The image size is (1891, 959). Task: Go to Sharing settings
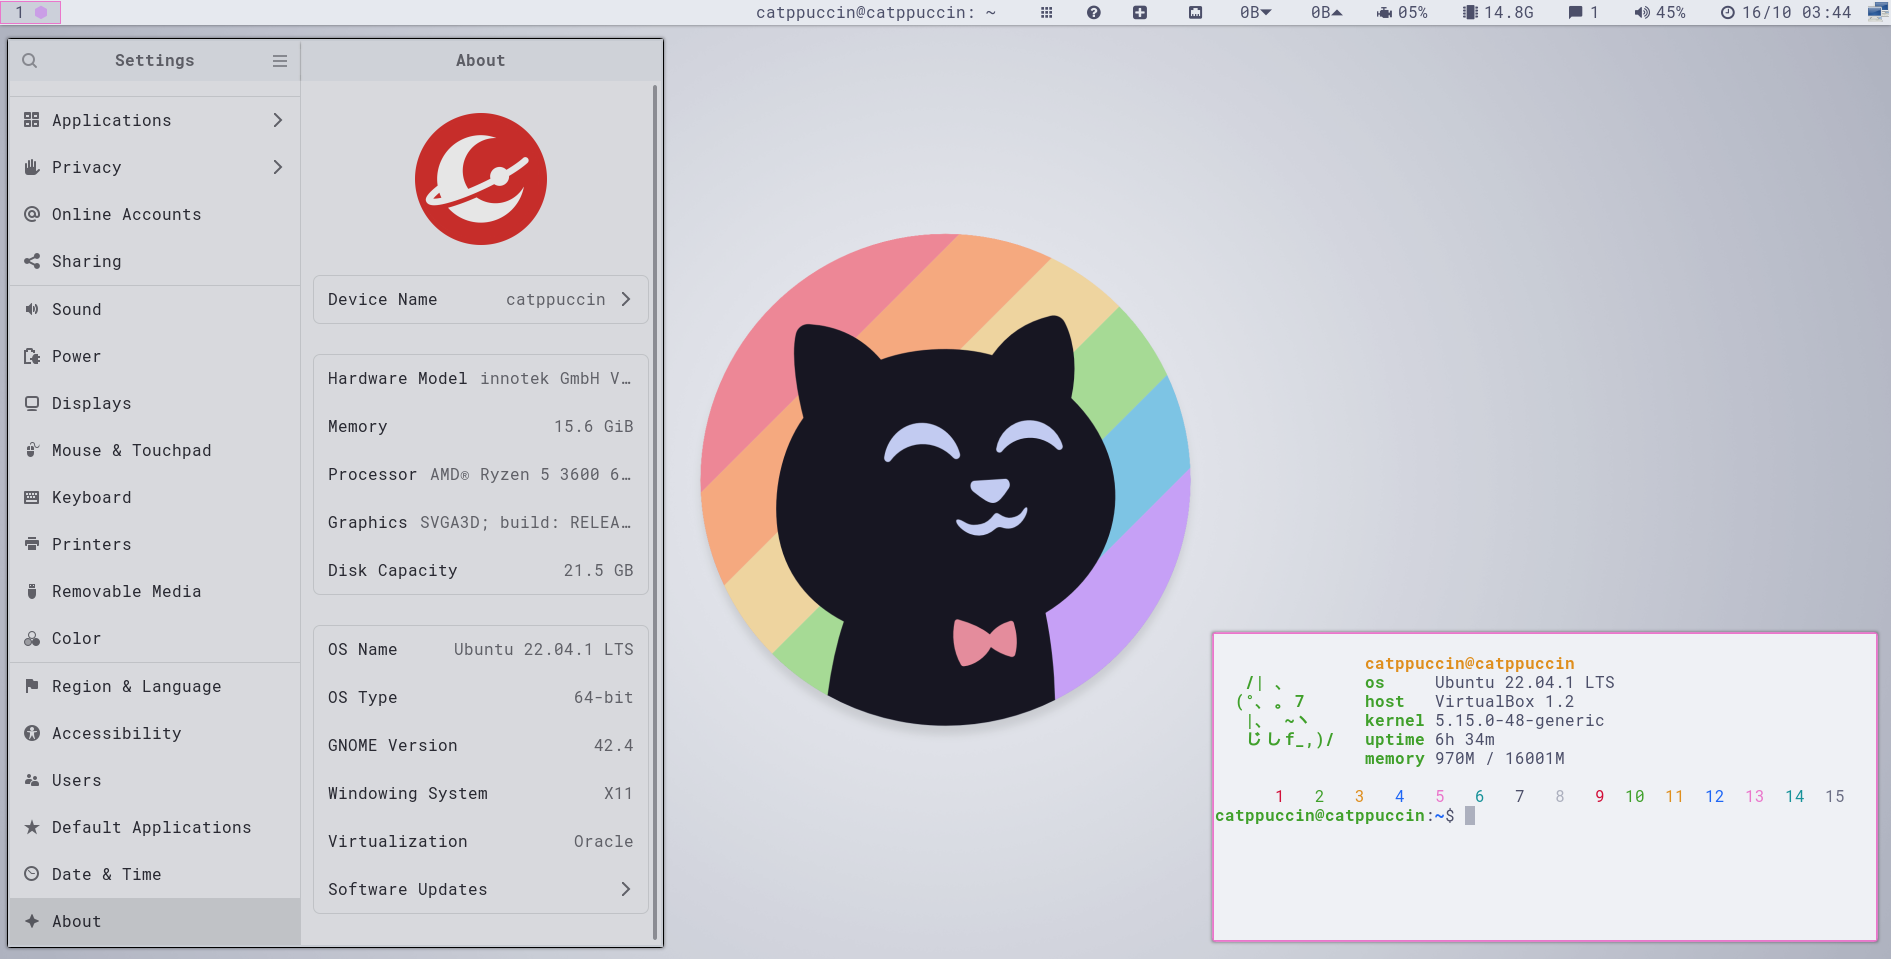point(154,261)
